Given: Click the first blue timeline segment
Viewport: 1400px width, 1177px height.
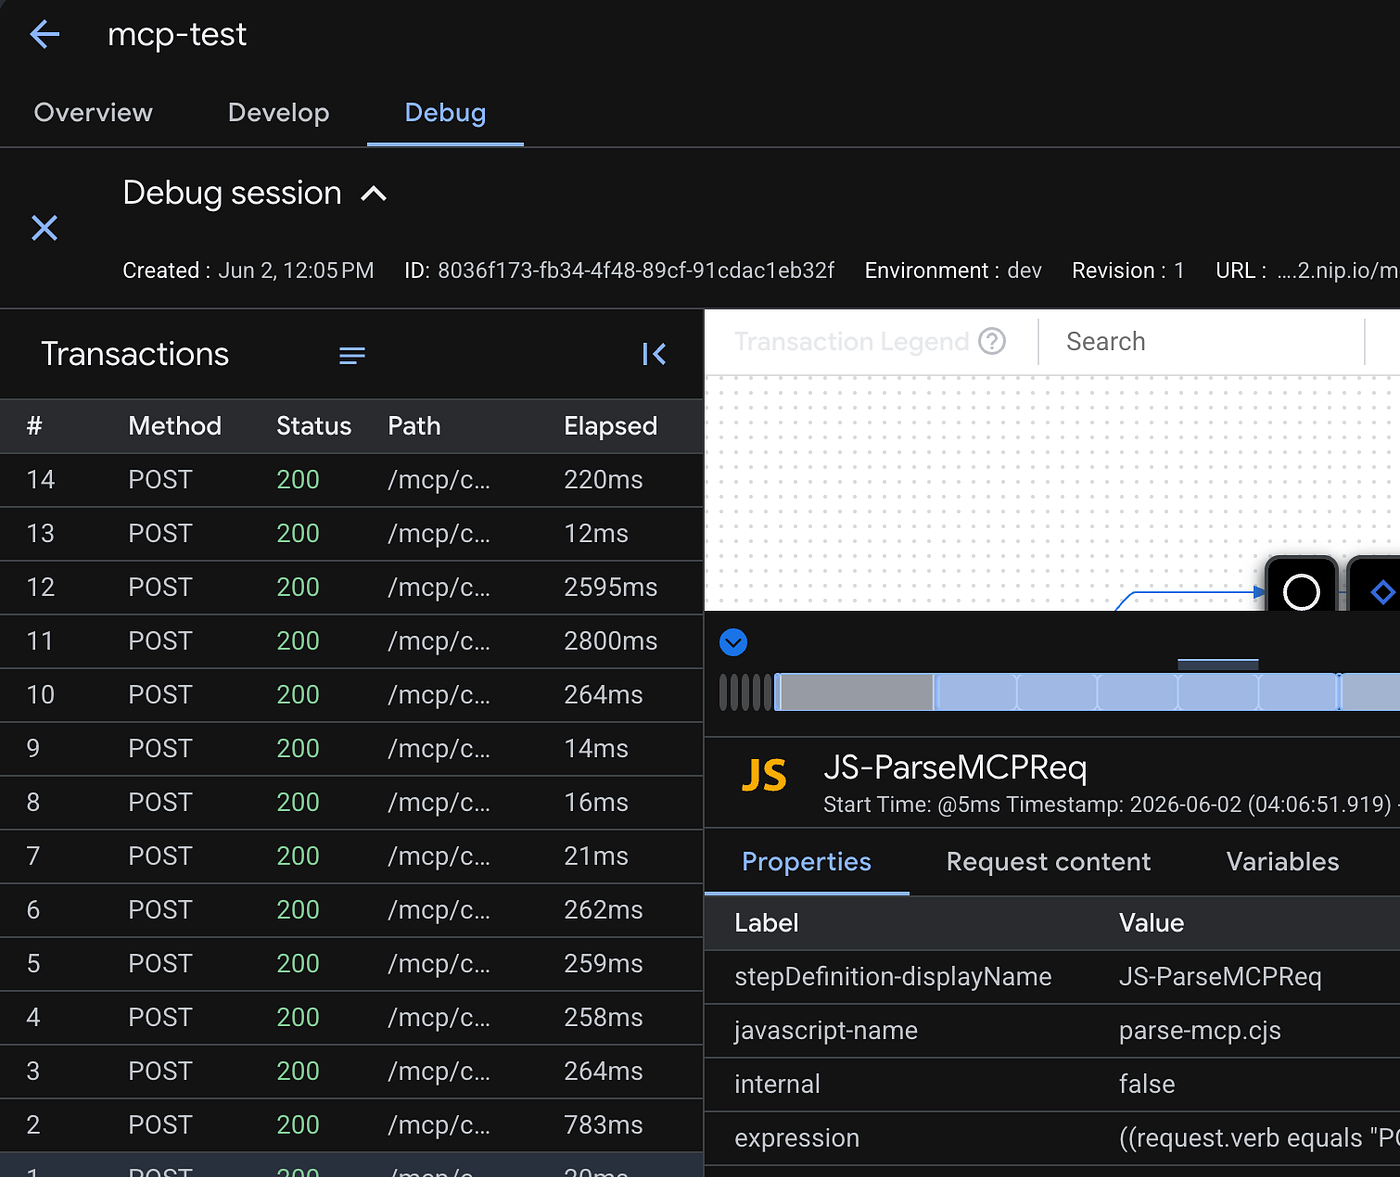Looking at the screenshot, I should pyautogui.click(x=976, y=692).
